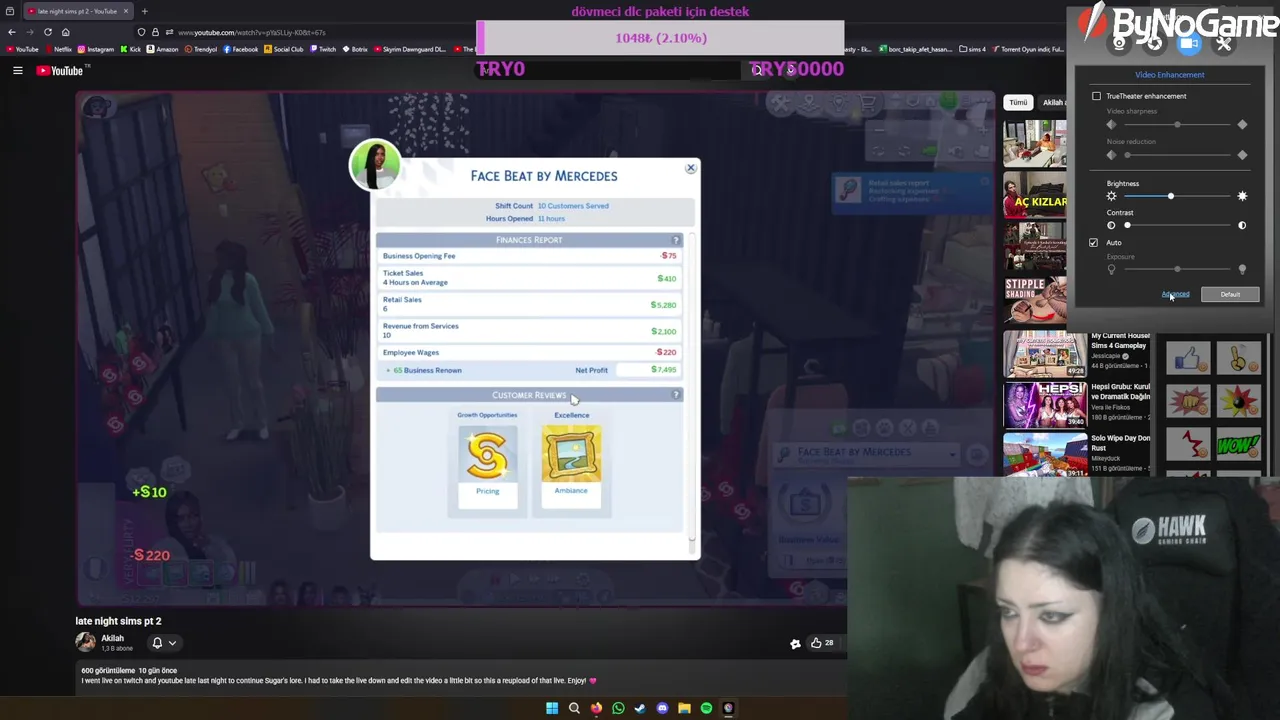
Task: Reload the page with the refresh icon
Action: [x=47, y=32]
